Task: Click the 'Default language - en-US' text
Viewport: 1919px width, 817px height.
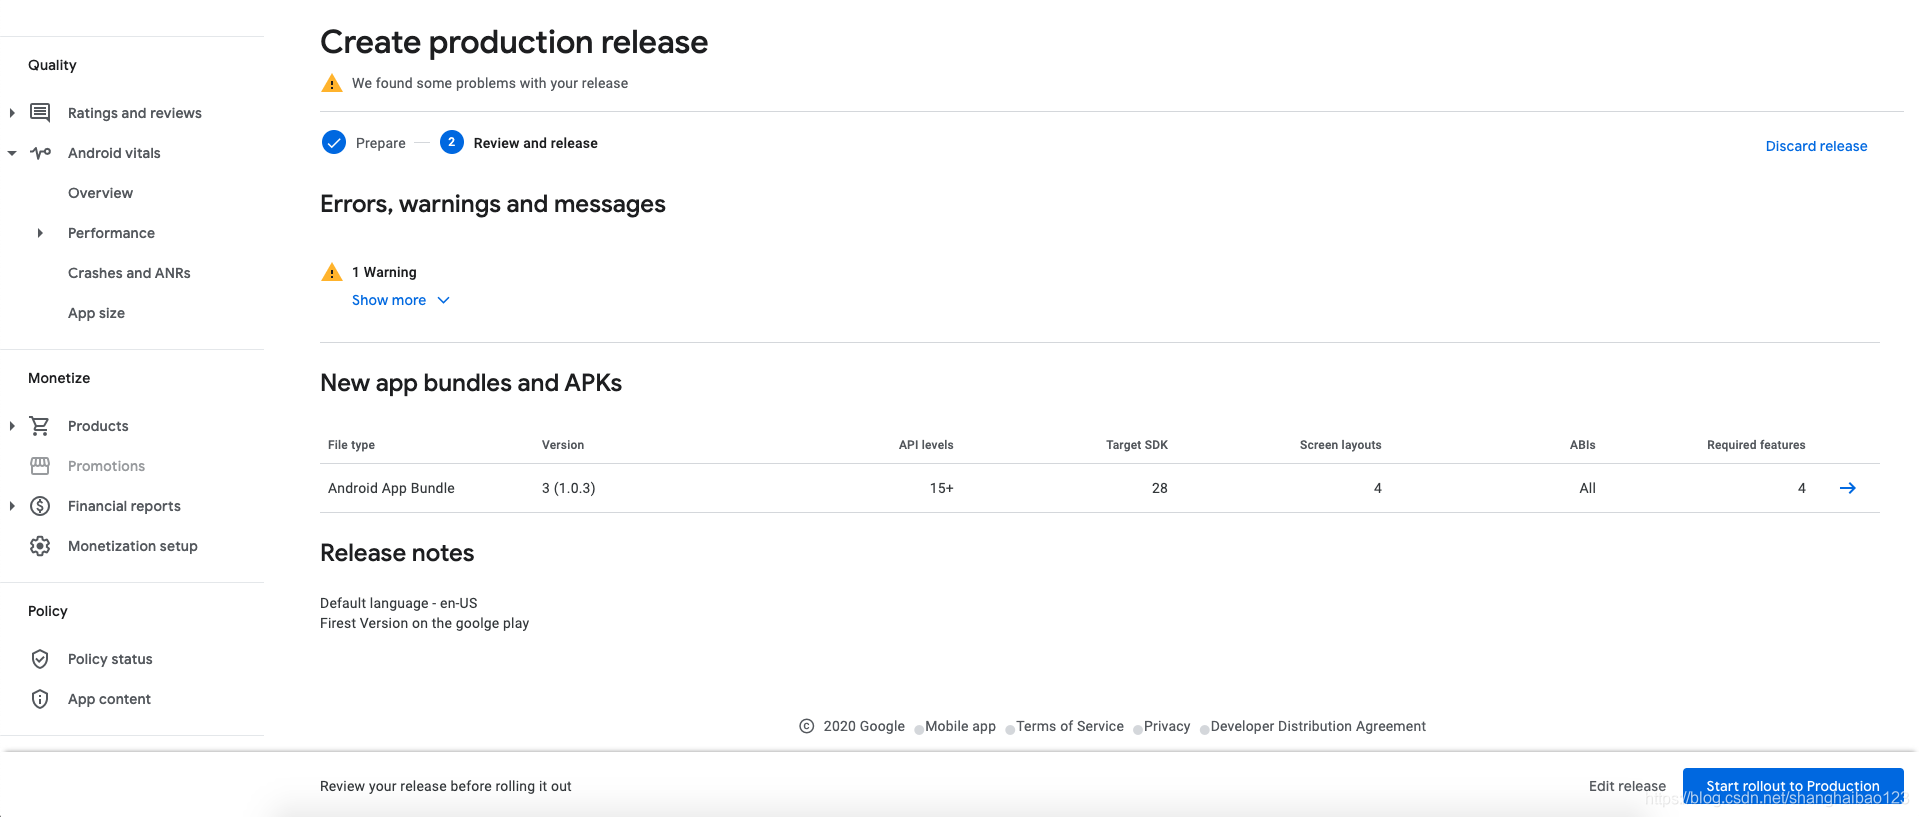Action: point(399,603)
